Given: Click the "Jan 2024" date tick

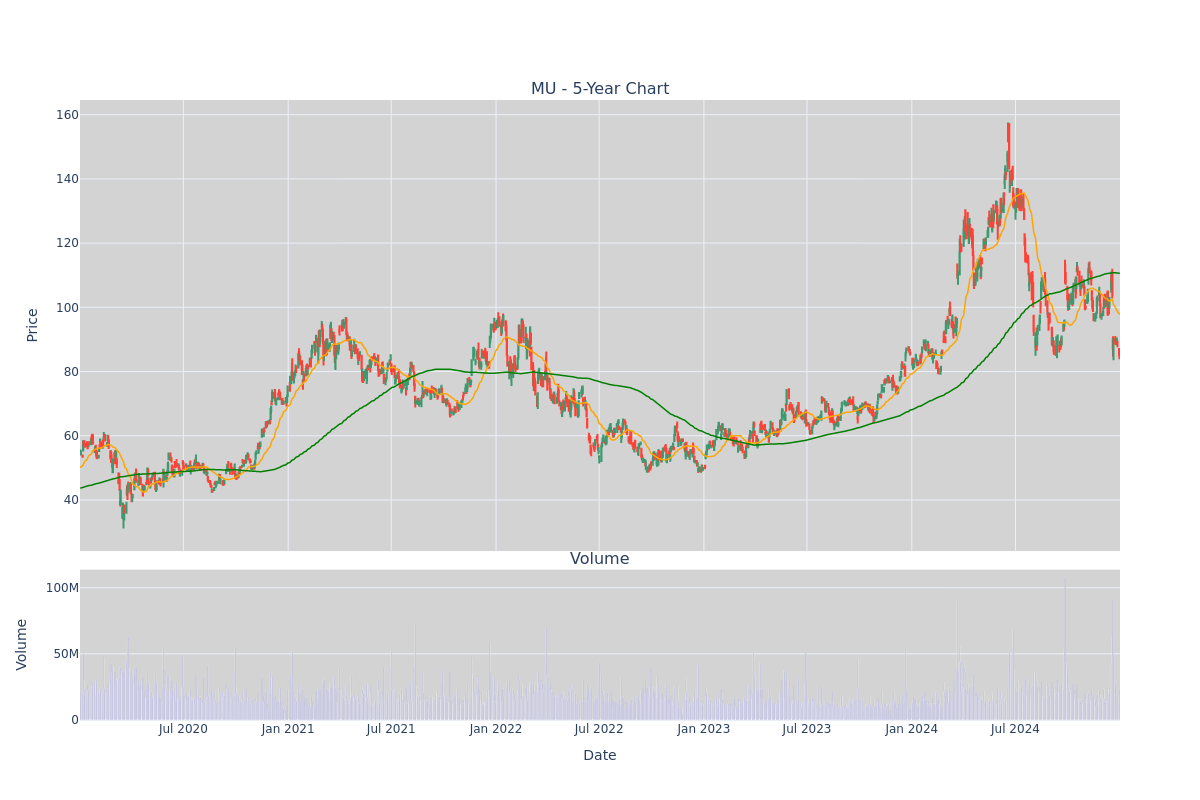Looking at the screenshot, I should pos(912,729).
